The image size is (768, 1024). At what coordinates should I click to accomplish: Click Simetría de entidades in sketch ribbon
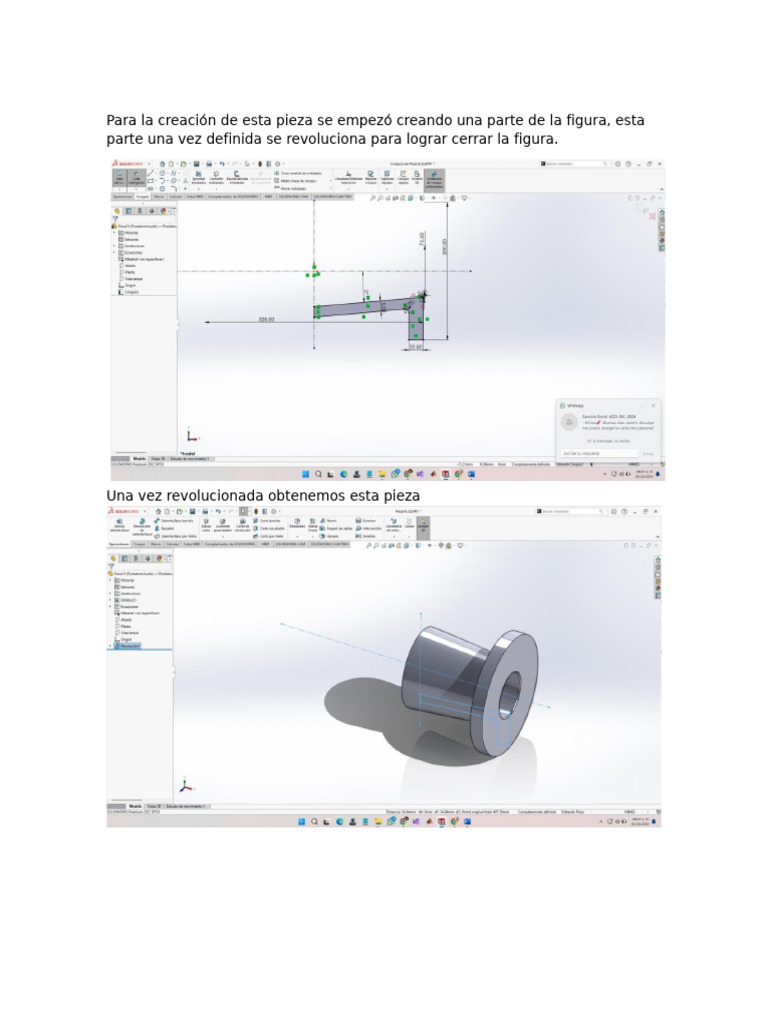click(x=298, y=173)
